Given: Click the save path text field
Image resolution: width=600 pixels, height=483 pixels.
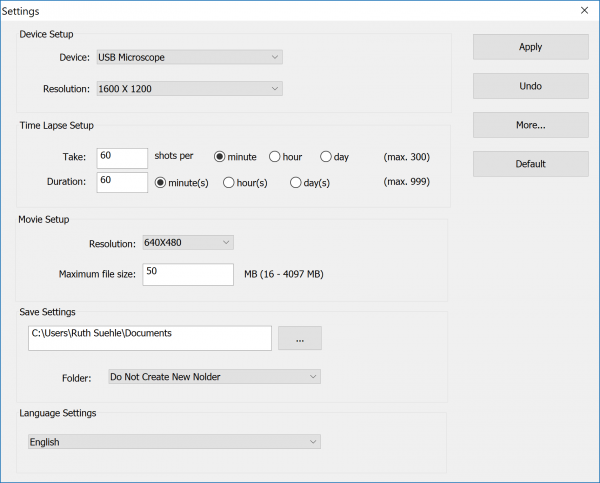Looking at the screenshot, I should pyautogui.click(x=149, y=337).
